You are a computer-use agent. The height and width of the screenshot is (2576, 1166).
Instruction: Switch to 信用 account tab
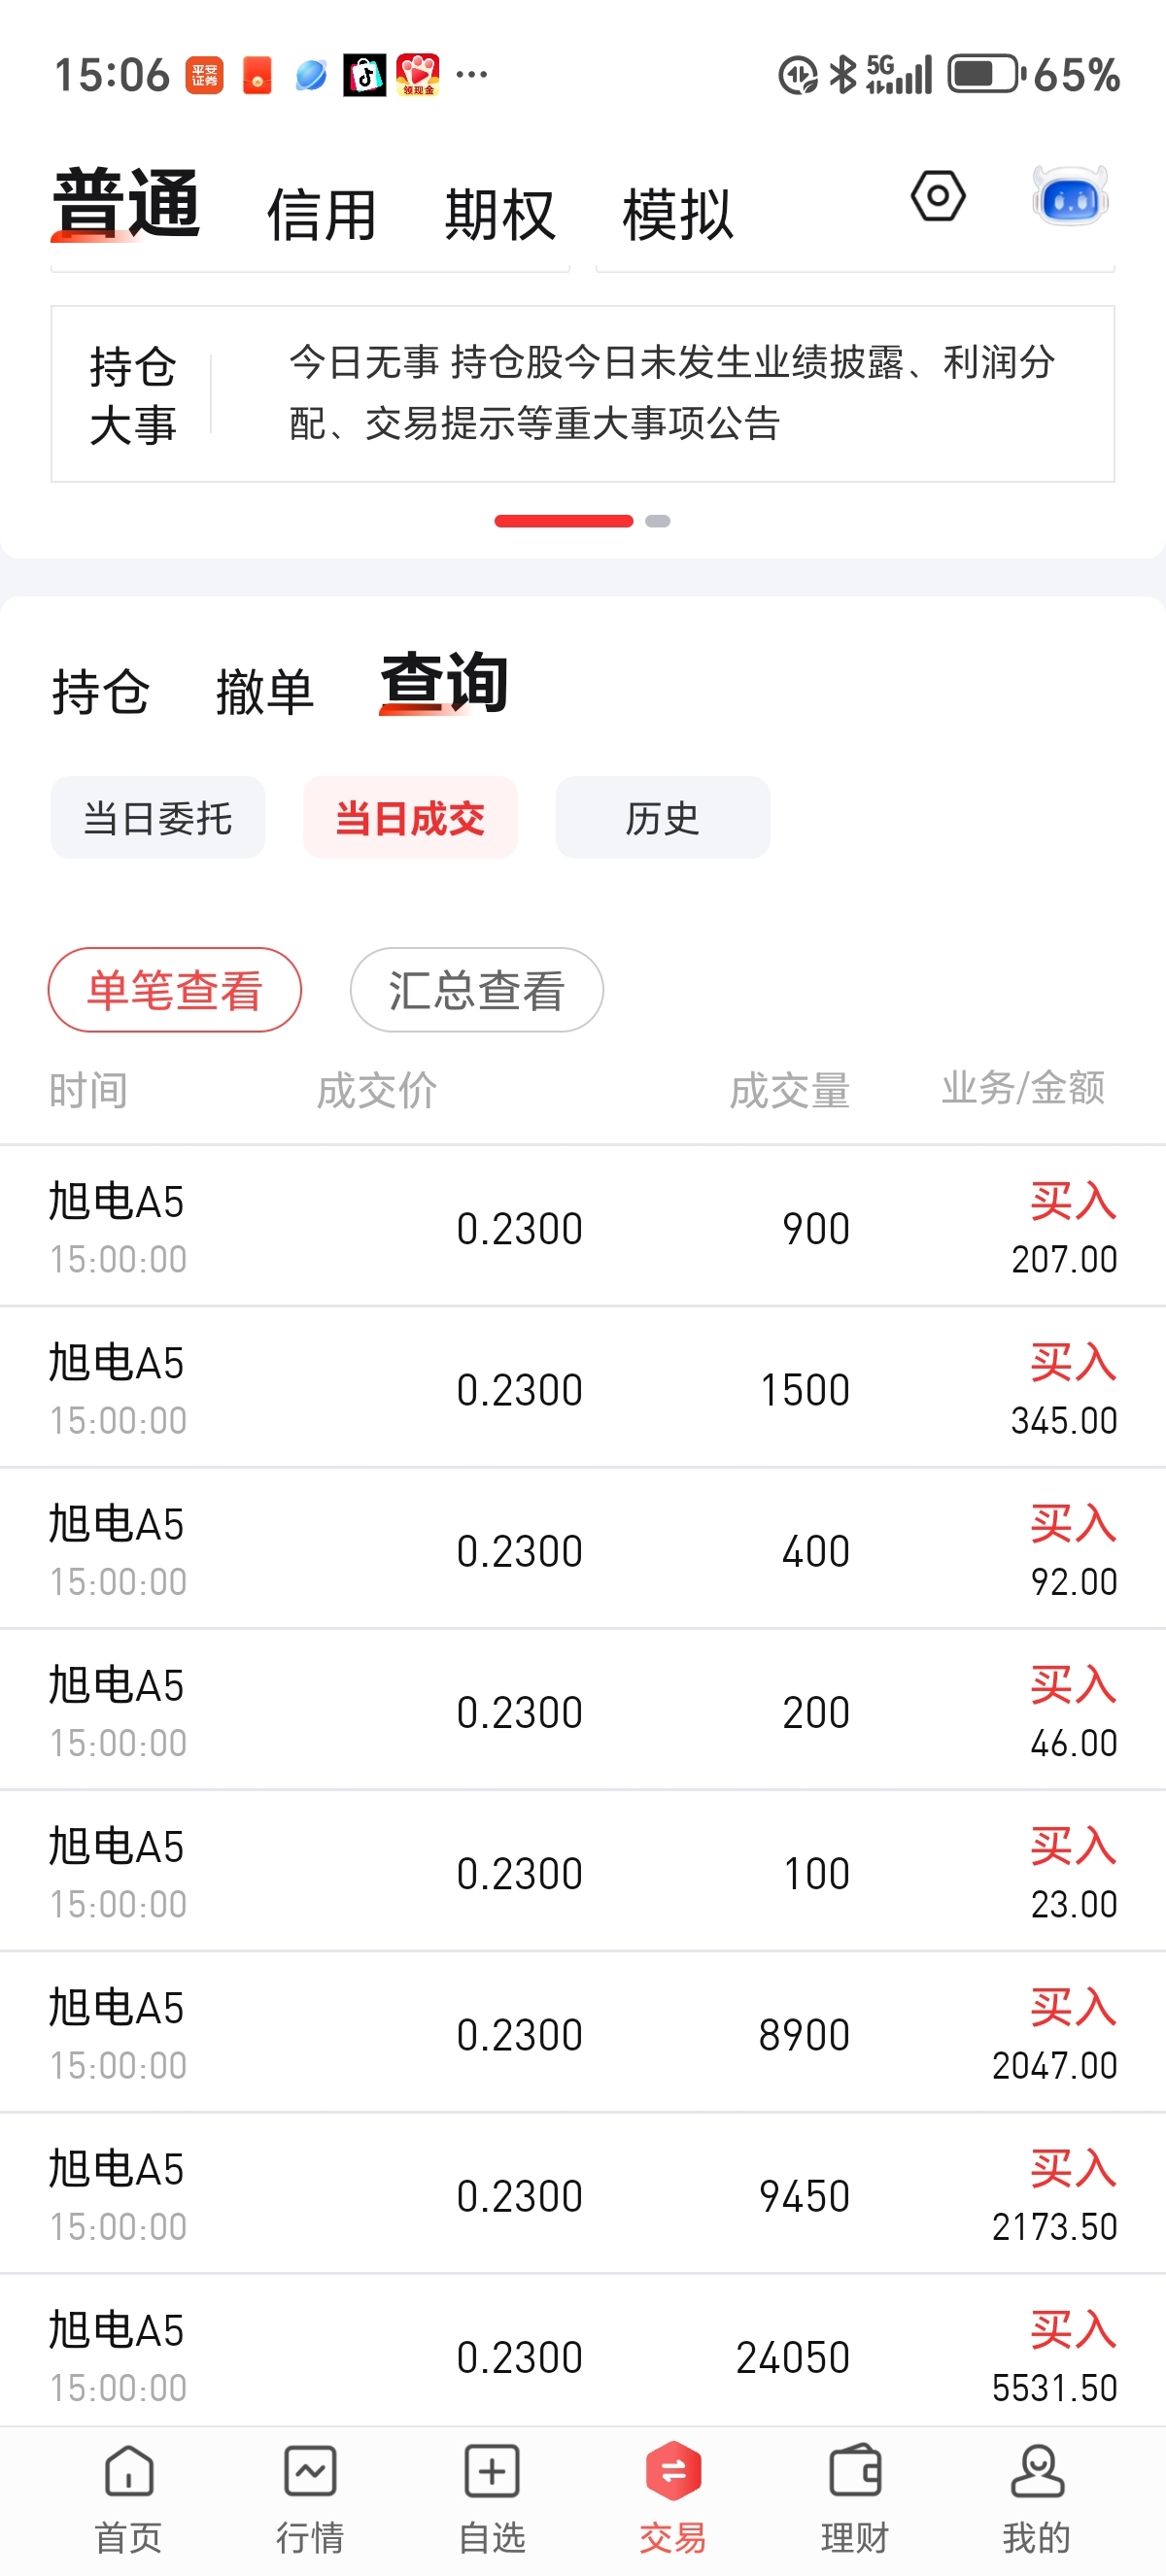[x=322, y=214]
